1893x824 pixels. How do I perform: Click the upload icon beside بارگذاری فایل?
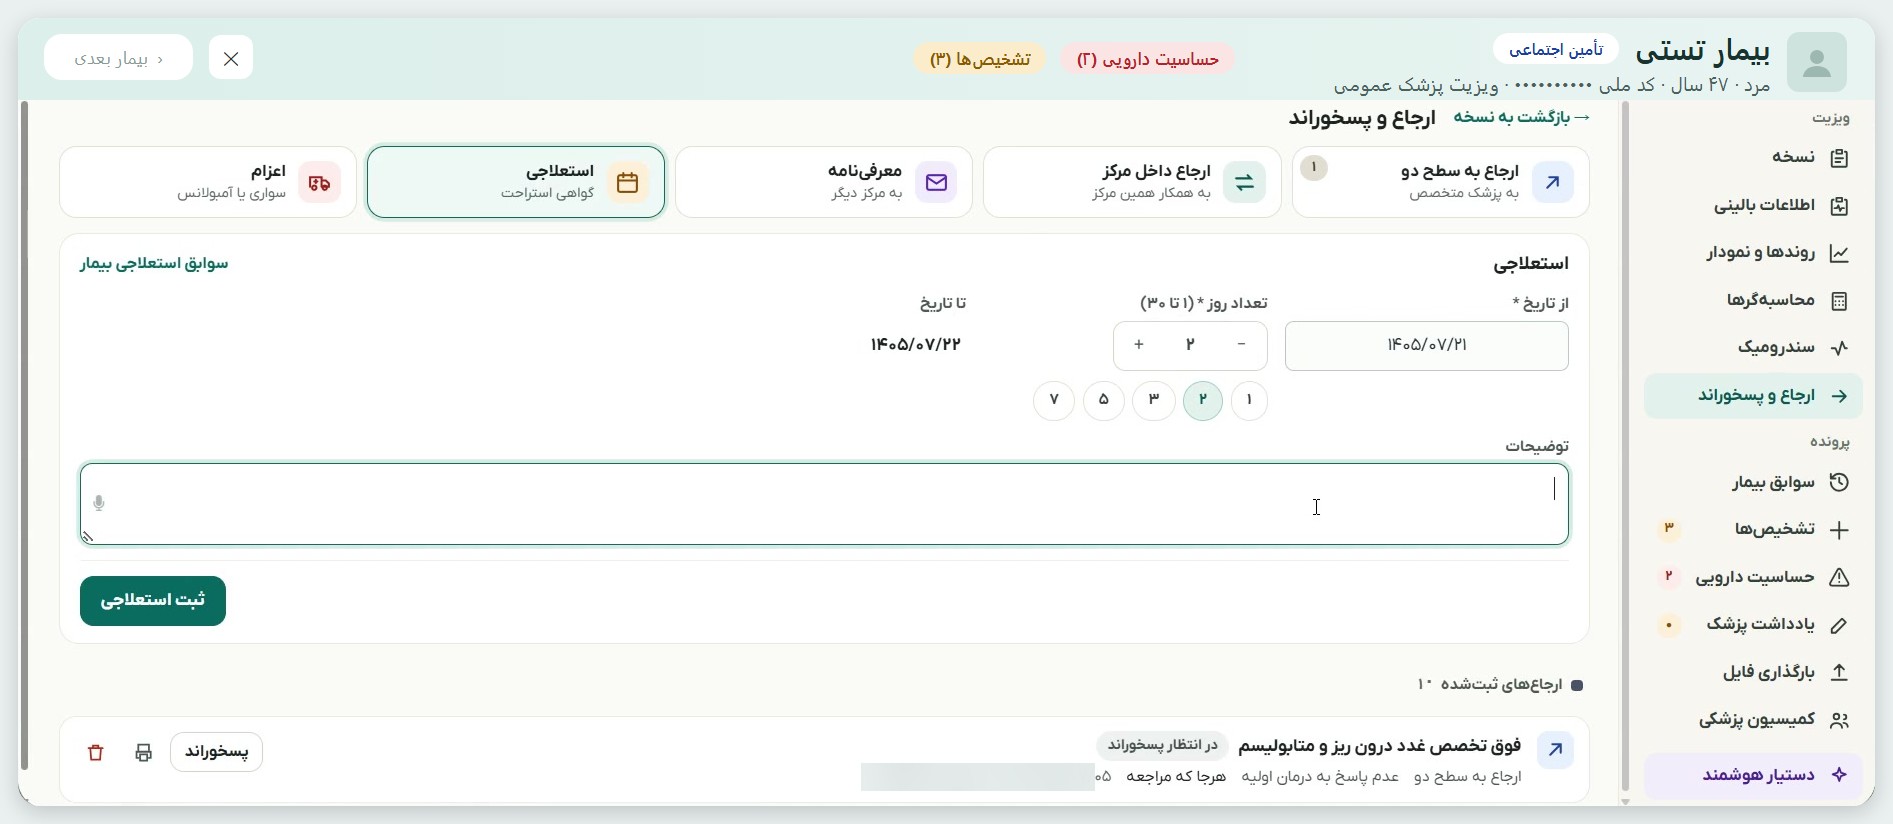coord(1839,673)
